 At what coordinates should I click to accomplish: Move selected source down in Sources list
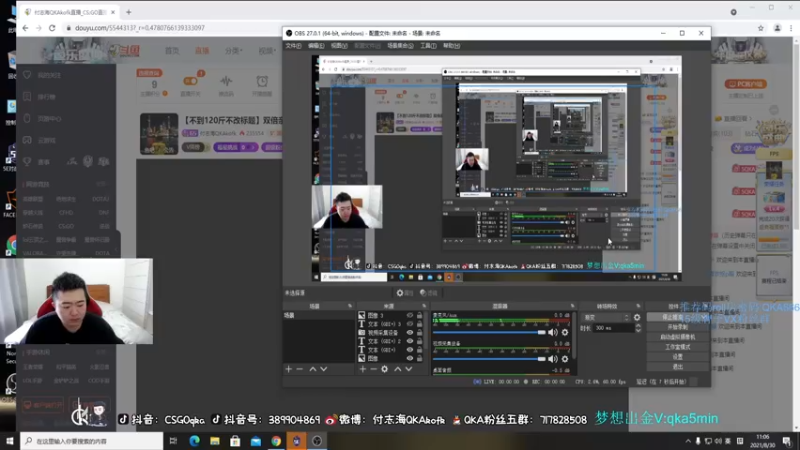click(x=409, y=369)
